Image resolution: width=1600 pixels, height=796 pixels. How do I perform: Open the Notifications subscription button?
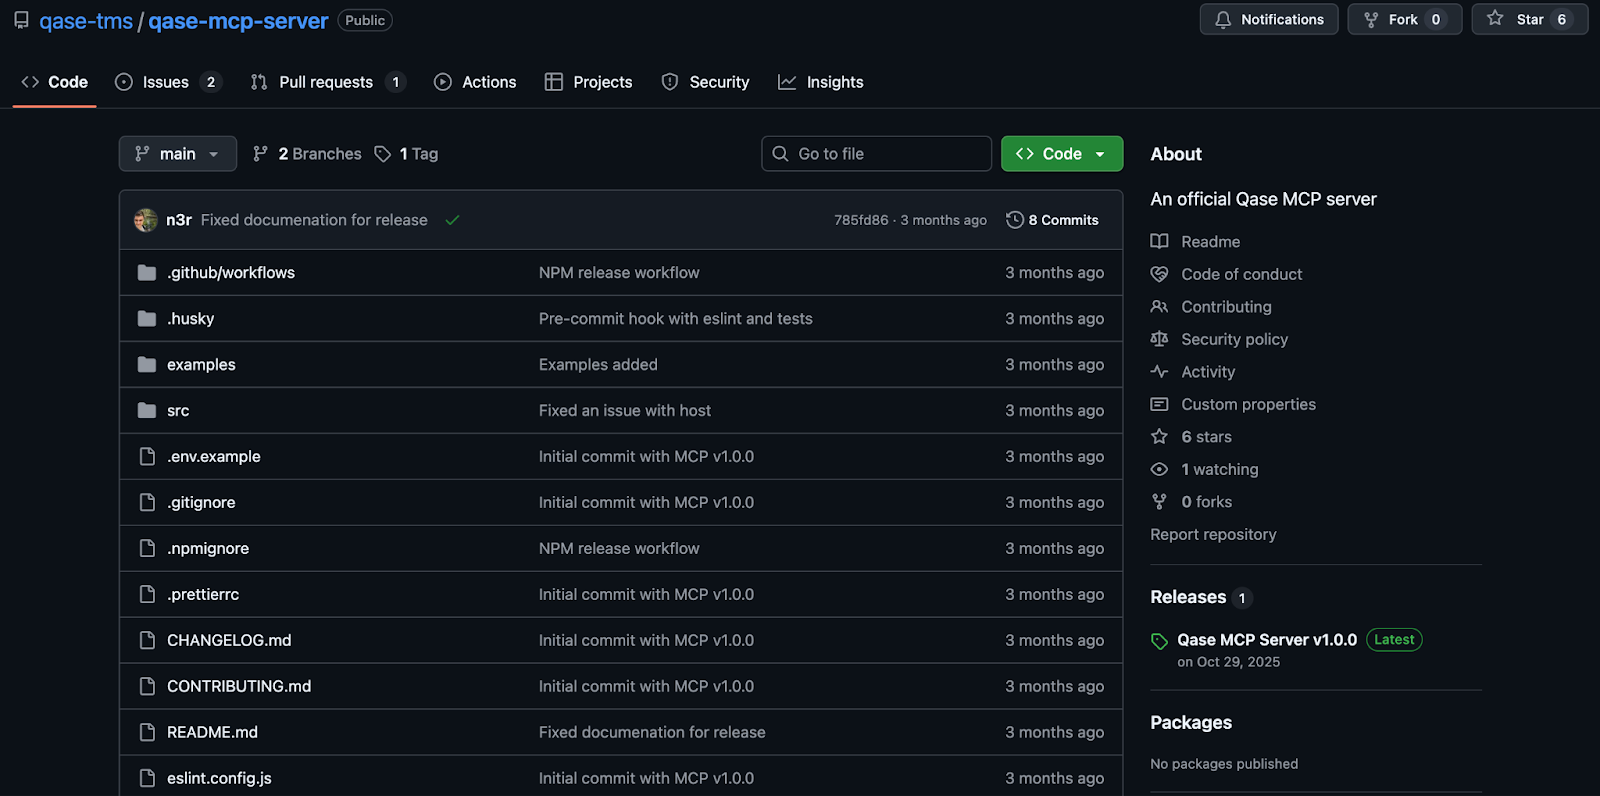1268,20
